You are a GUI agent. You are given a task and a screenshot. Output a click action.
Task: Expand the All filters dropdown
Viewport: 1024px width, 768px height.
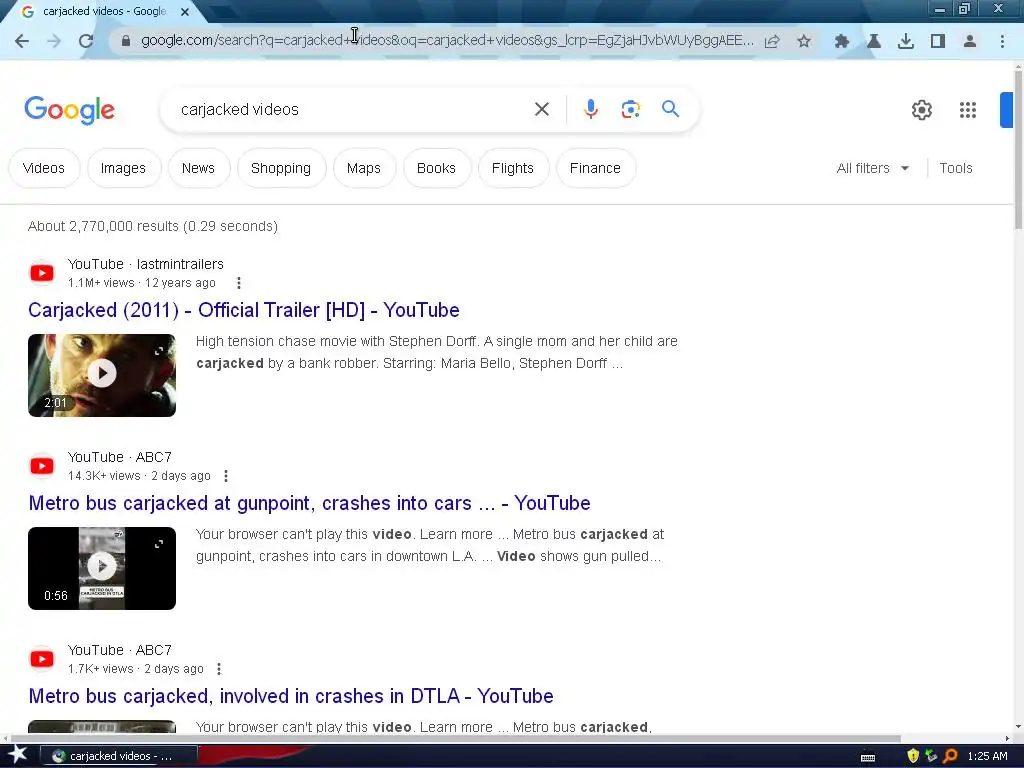click(872, 168)
